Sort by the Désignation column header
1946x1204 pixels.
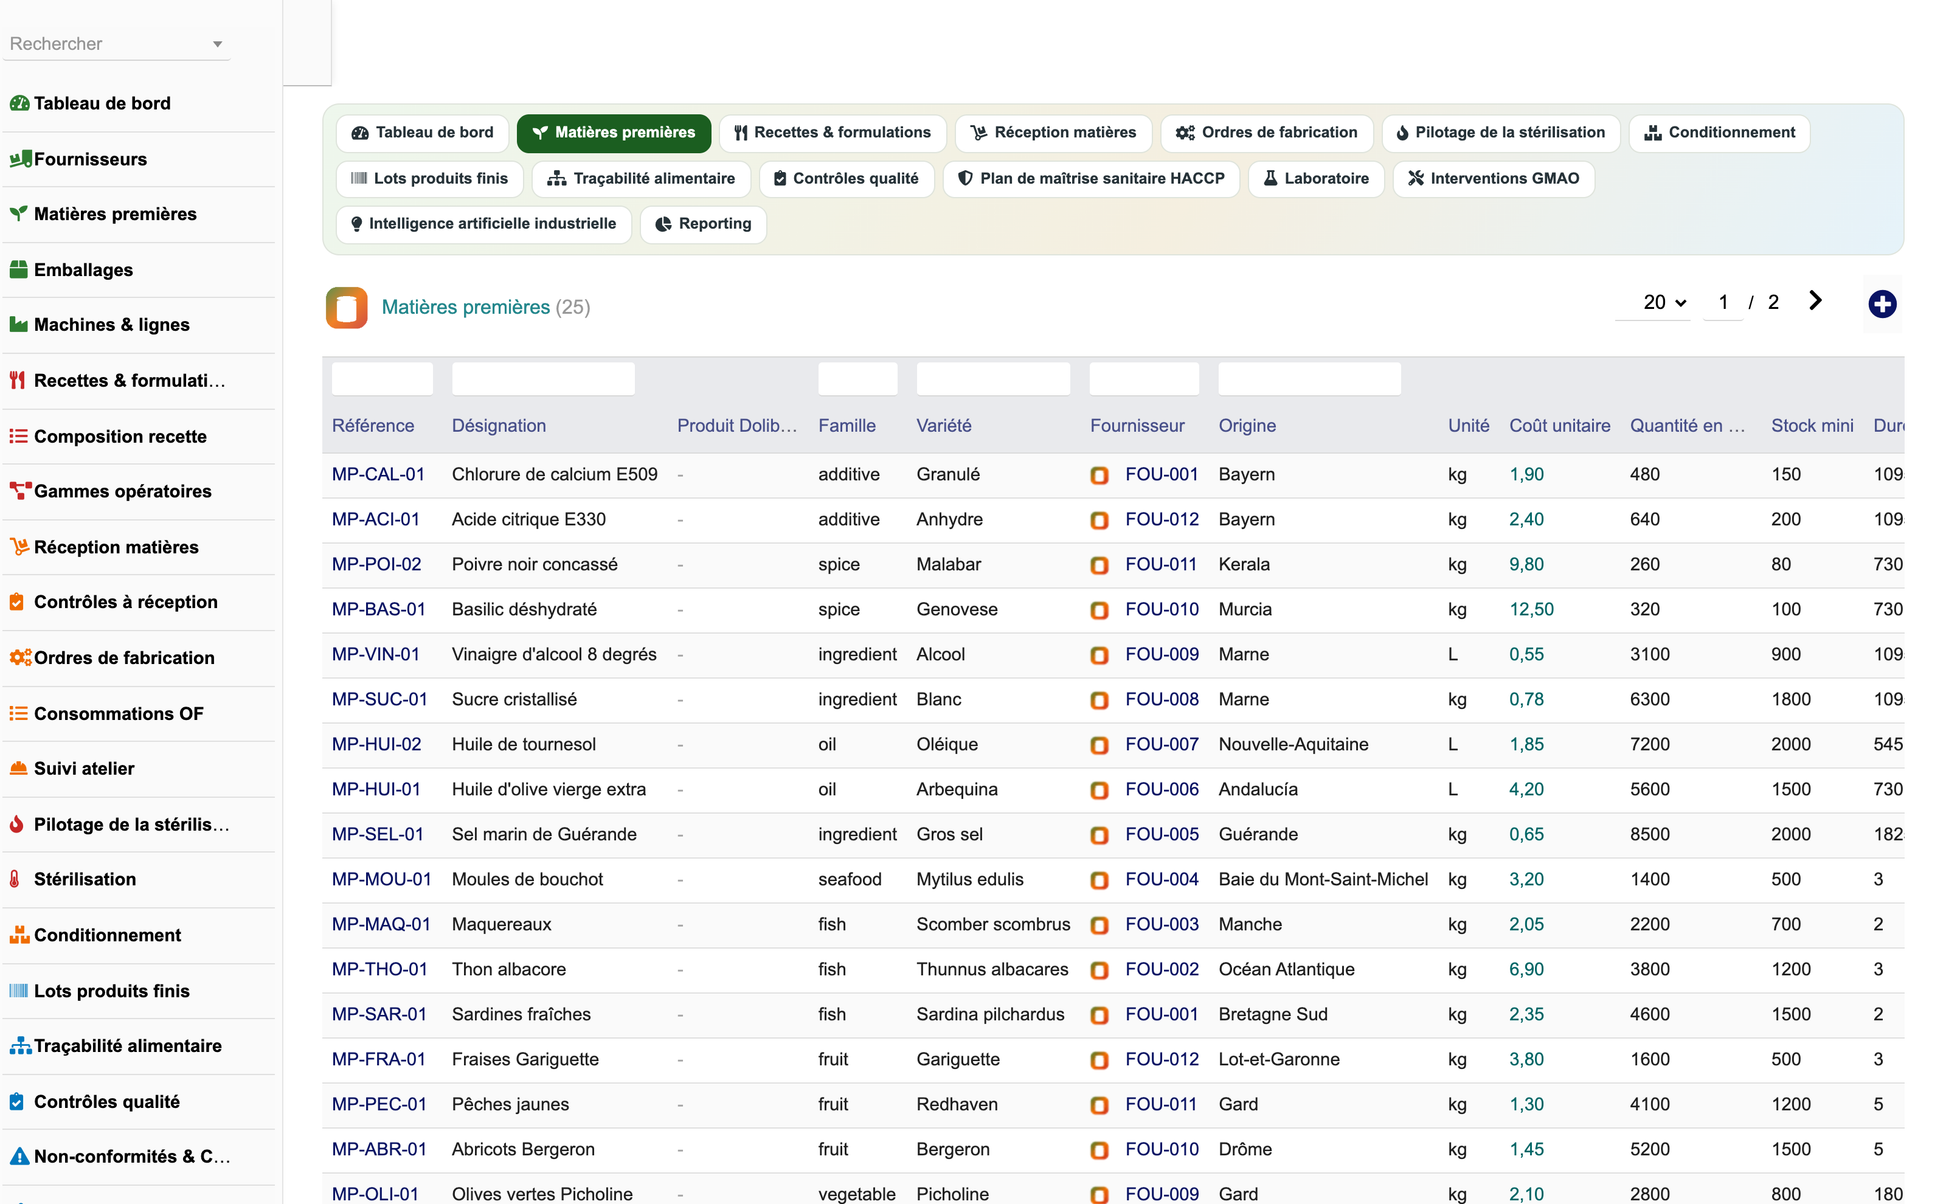[x=499, y=426]
